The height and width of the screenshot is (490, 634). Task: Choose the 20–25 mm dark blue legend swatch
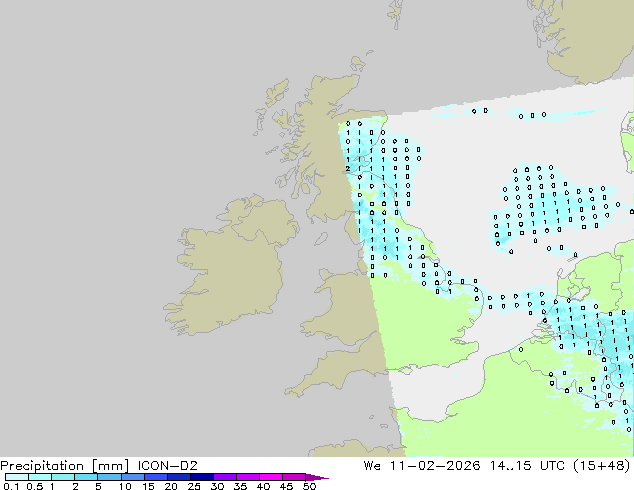pyautogui.click(x=179, y=477)
